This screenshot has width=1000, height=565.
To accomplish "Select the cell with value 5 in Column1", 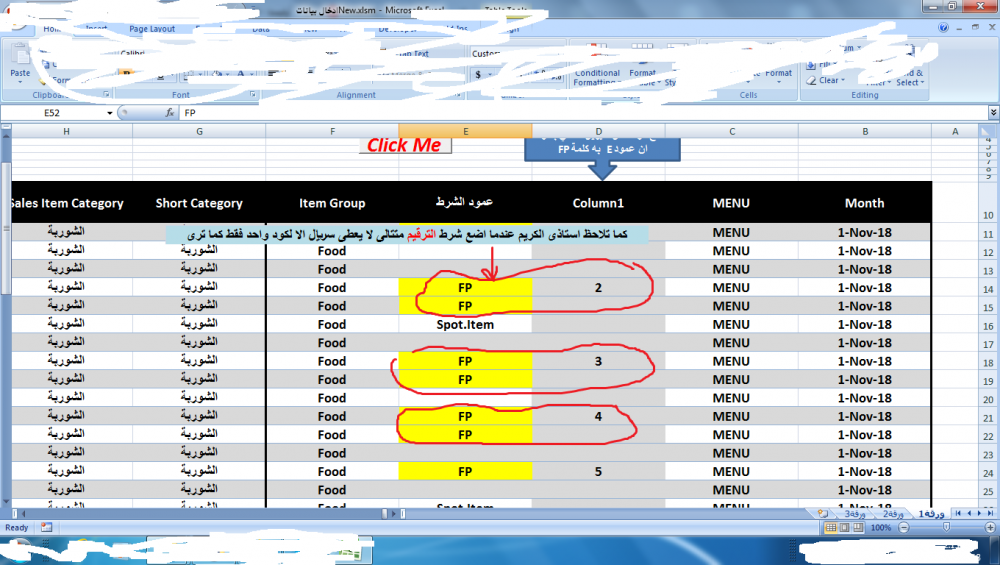I will point(598,472).
